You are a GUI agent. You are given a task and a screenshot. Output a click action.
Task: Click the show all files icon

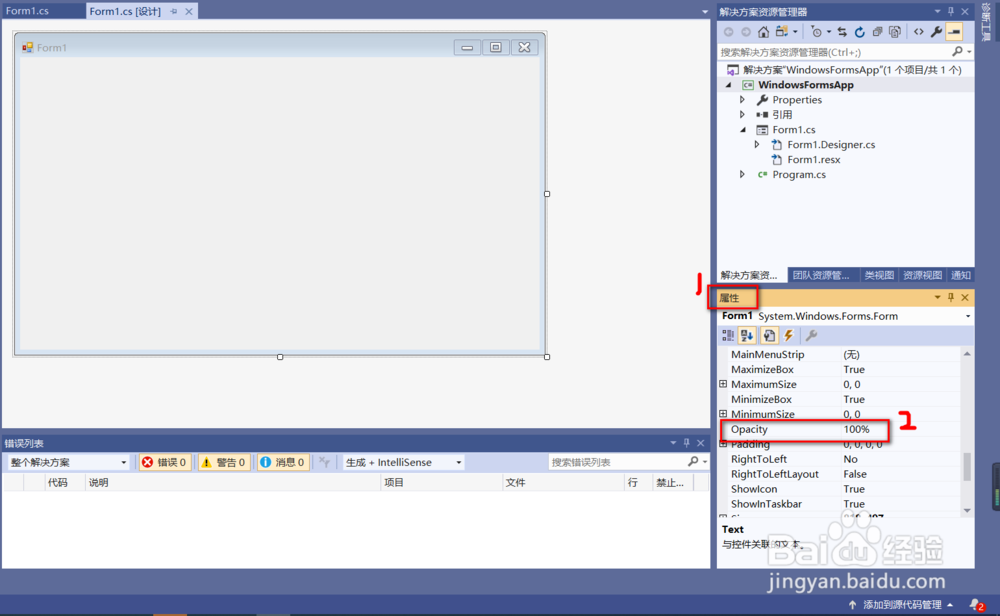click(x=895, y=32)
